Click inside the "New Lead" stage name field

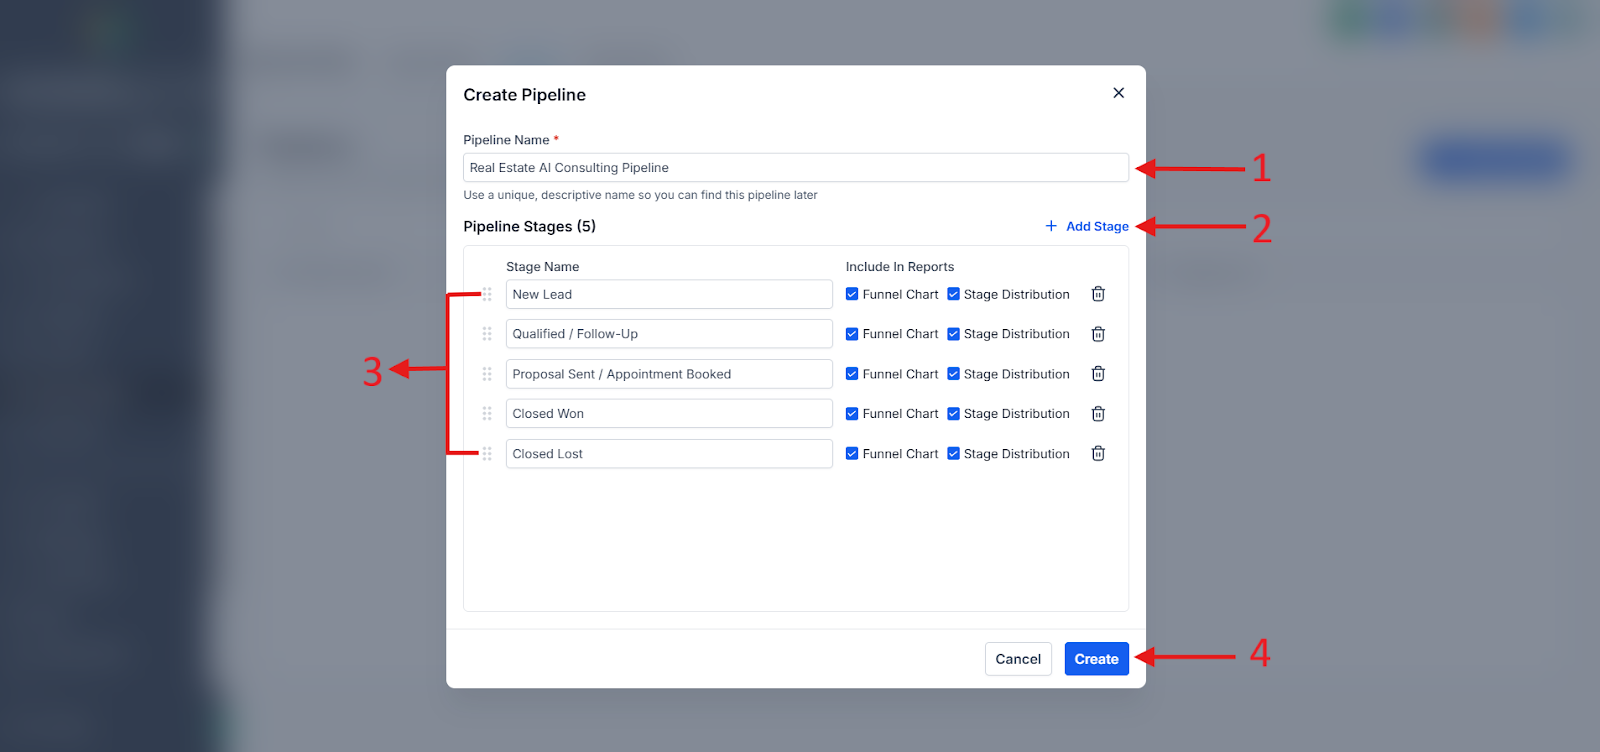click(x=668, y=293)
